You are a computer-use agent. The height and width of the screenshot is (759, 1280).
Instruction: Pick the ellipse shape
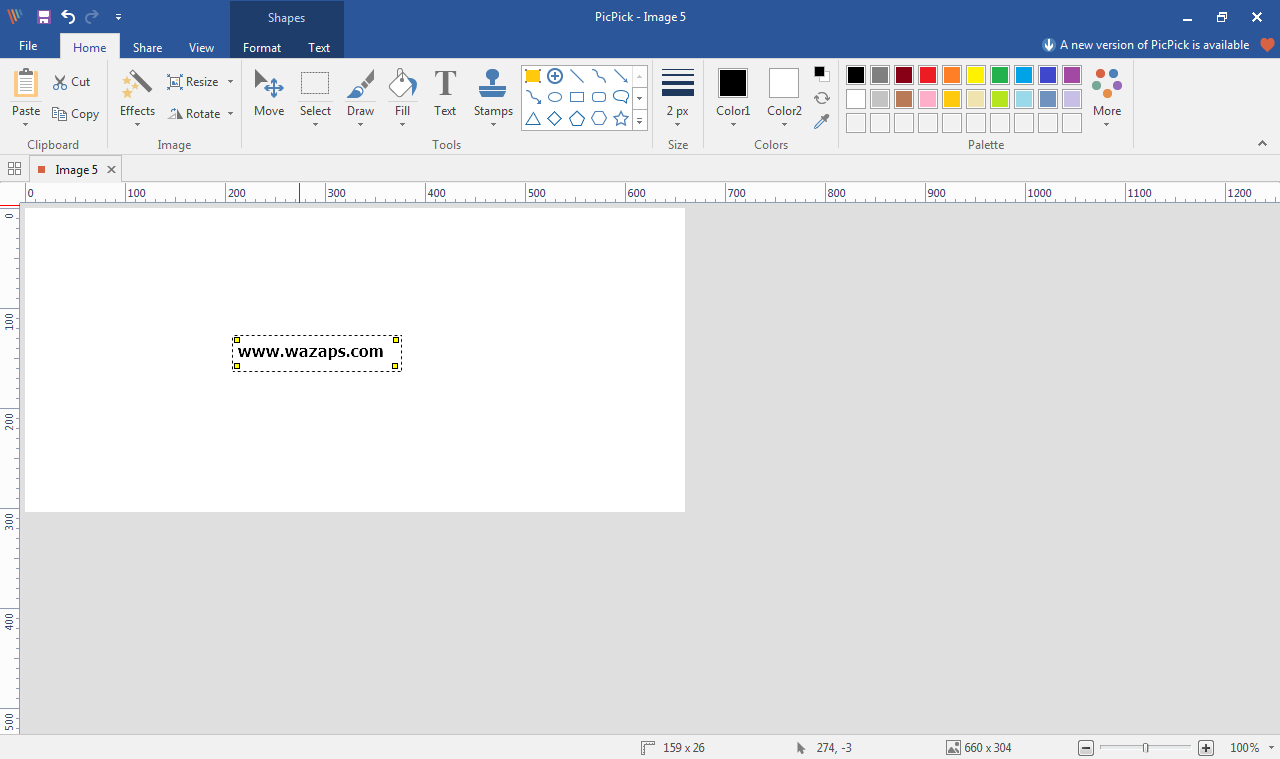(x=555, y=97)
